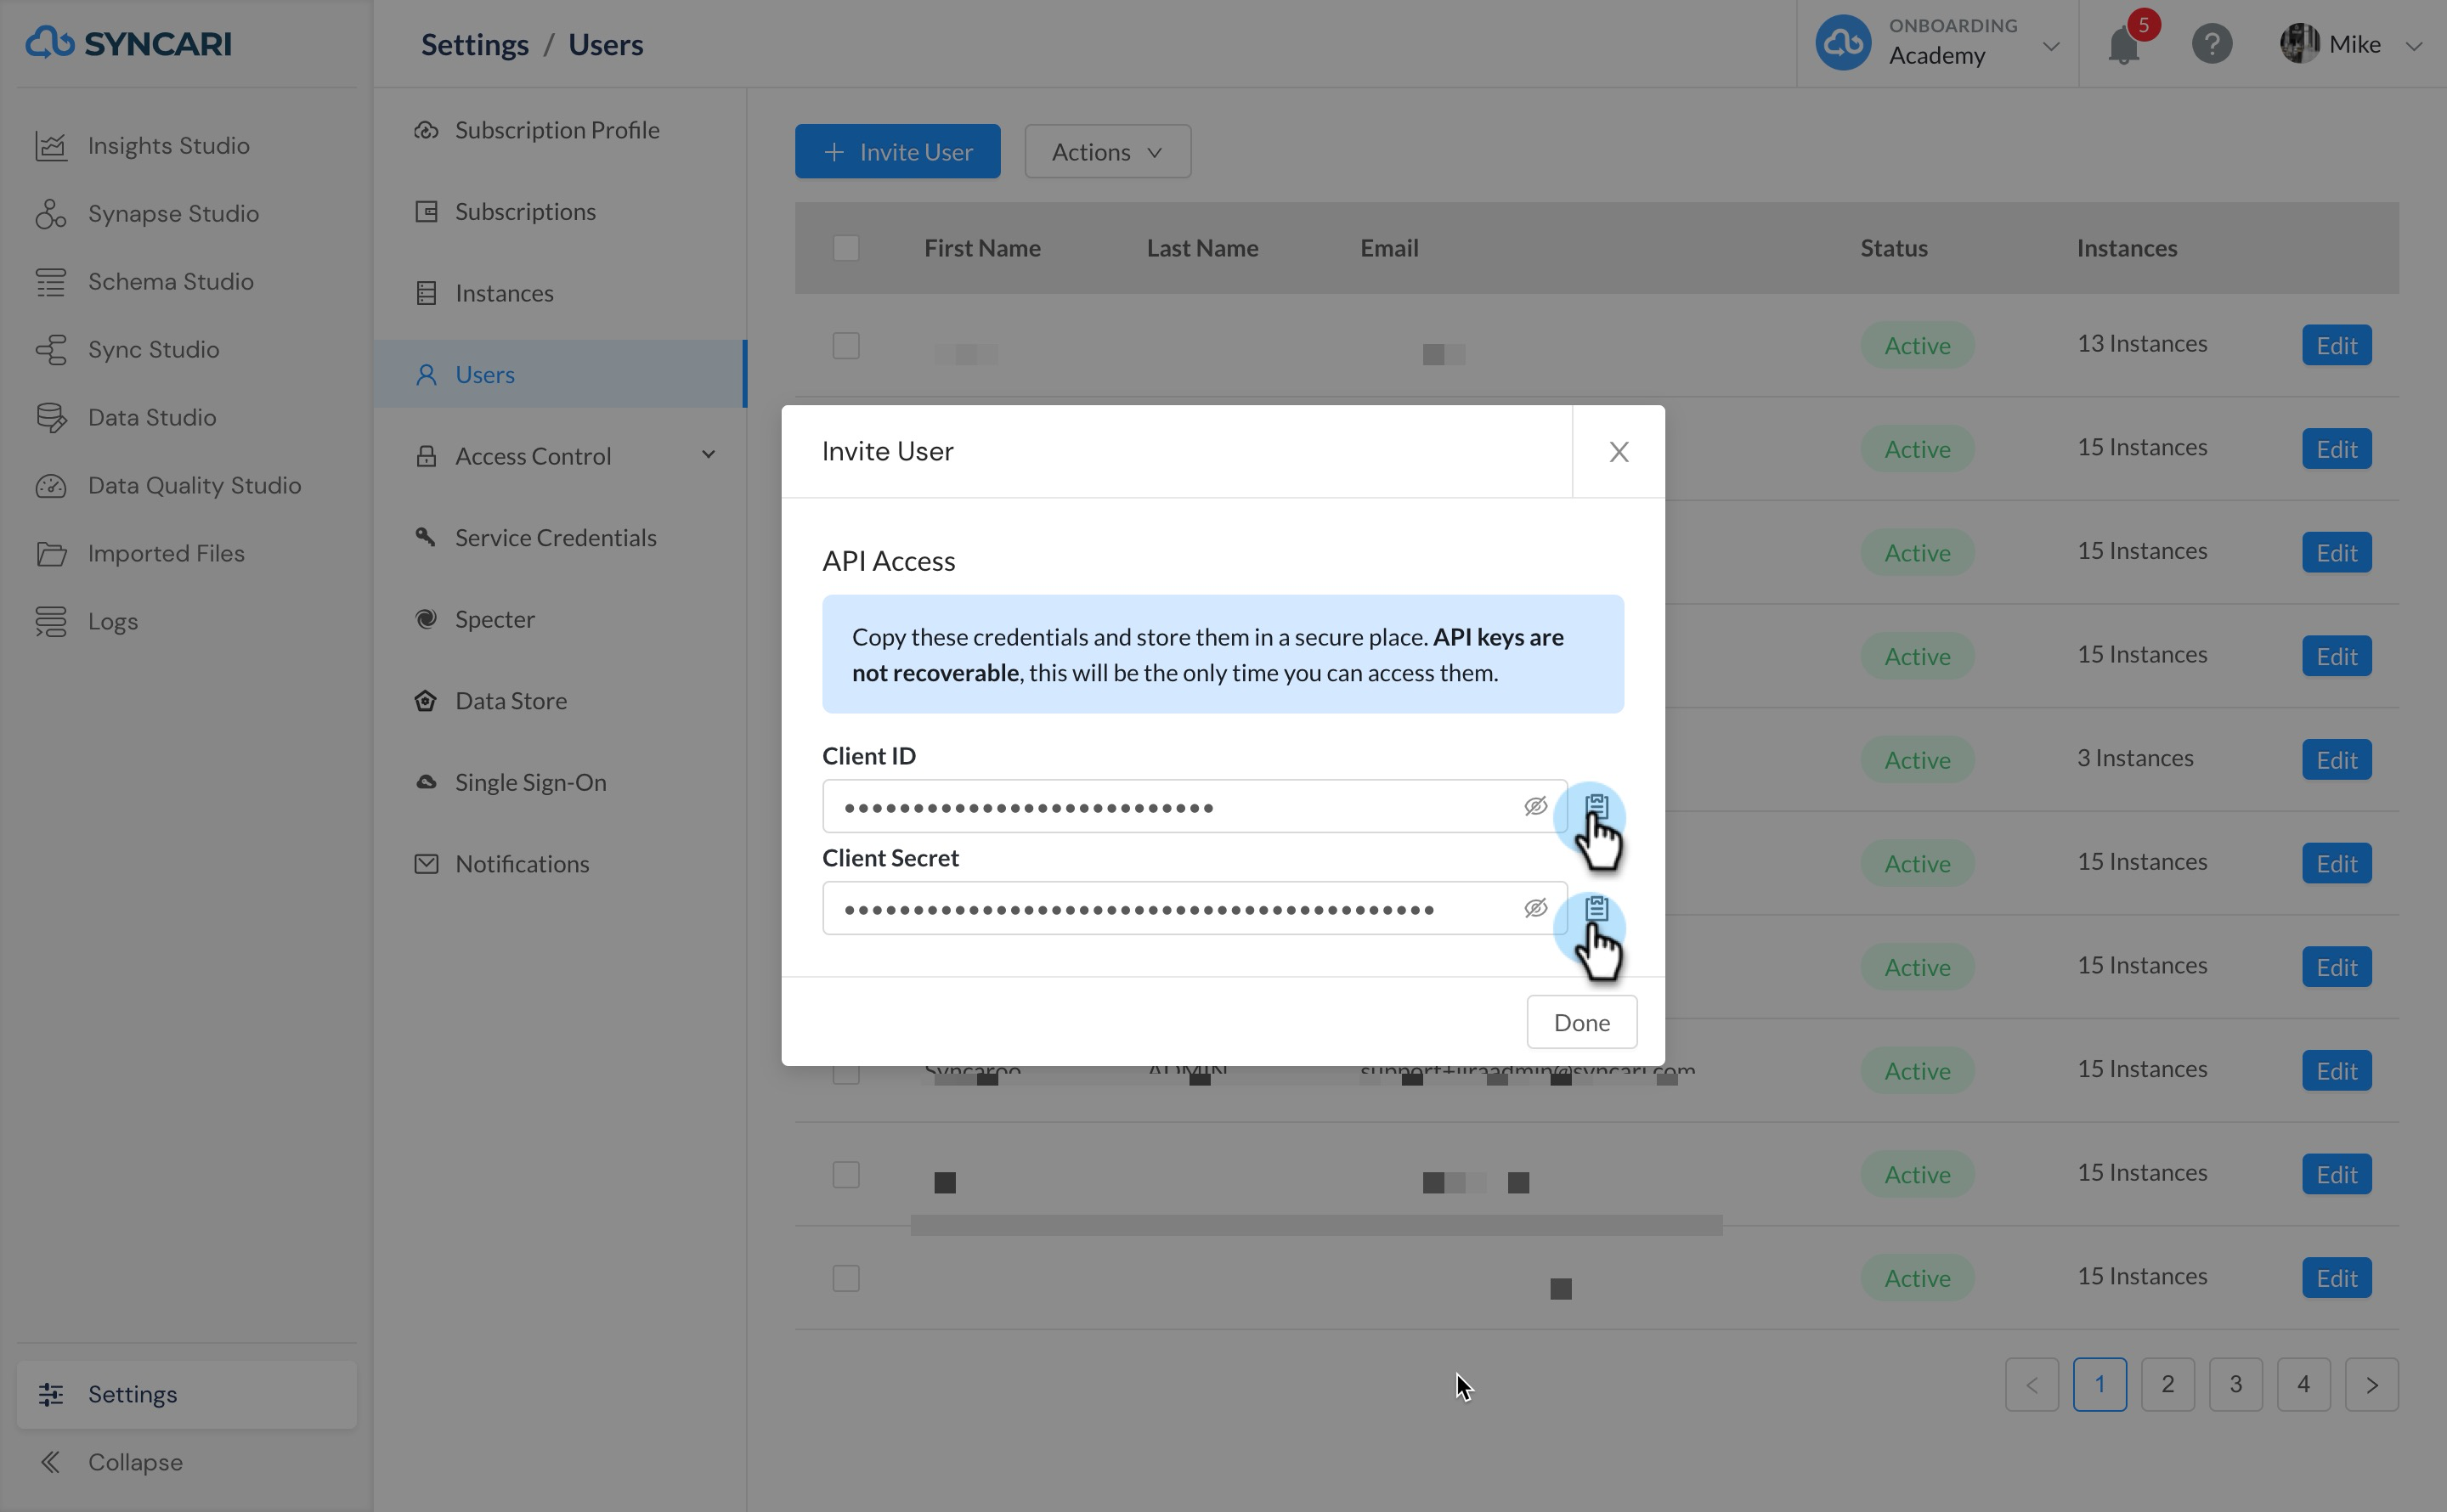
Task: Open Data Quality Studio
Action: [x=194, y=486]
